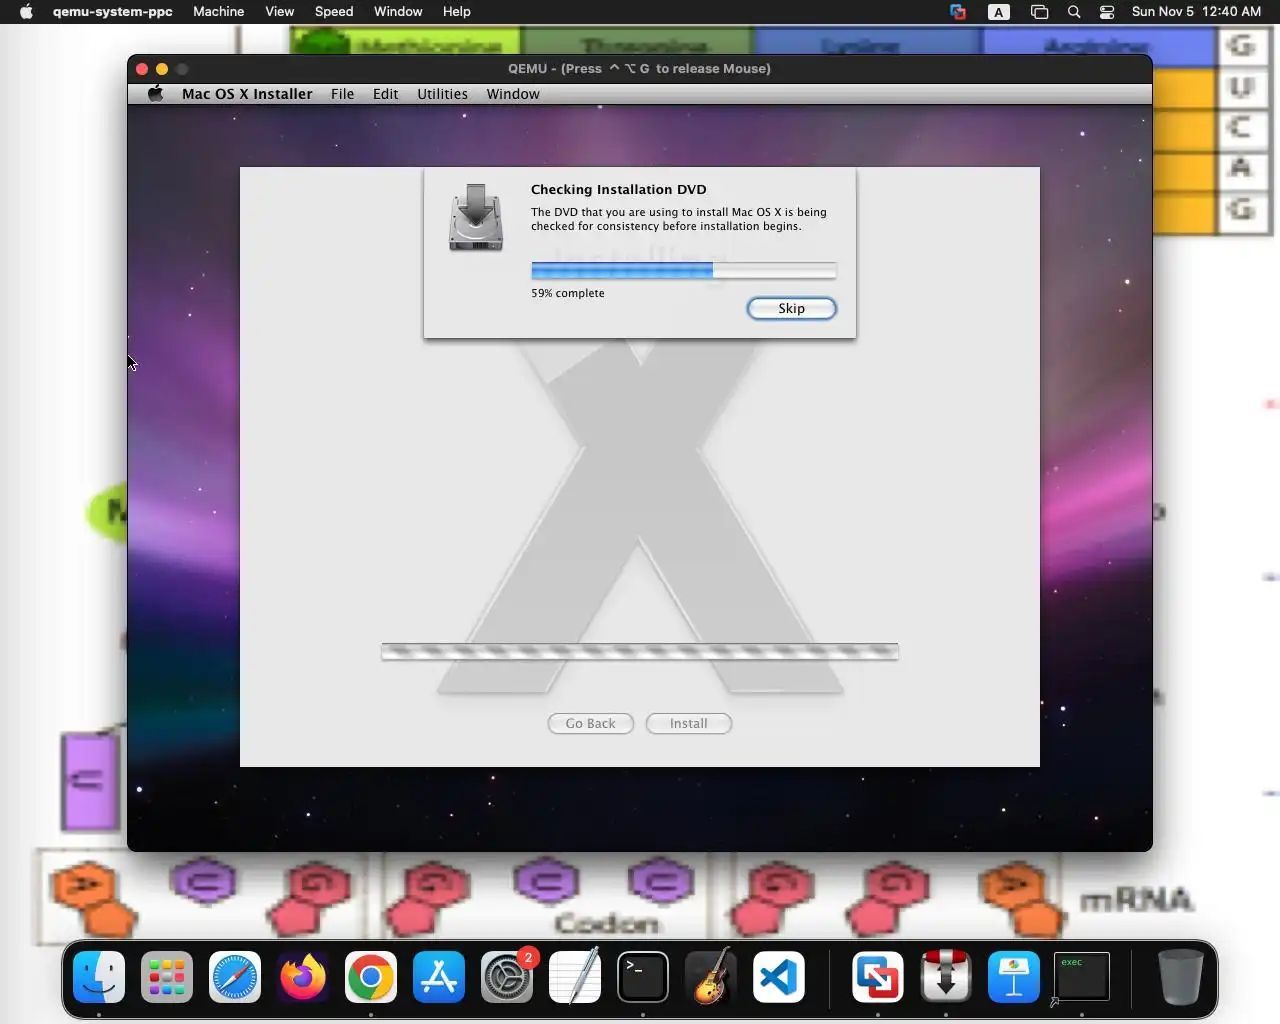1280x1024 pixels.
Task: Open the guest File menu
Action: [342, 94]
